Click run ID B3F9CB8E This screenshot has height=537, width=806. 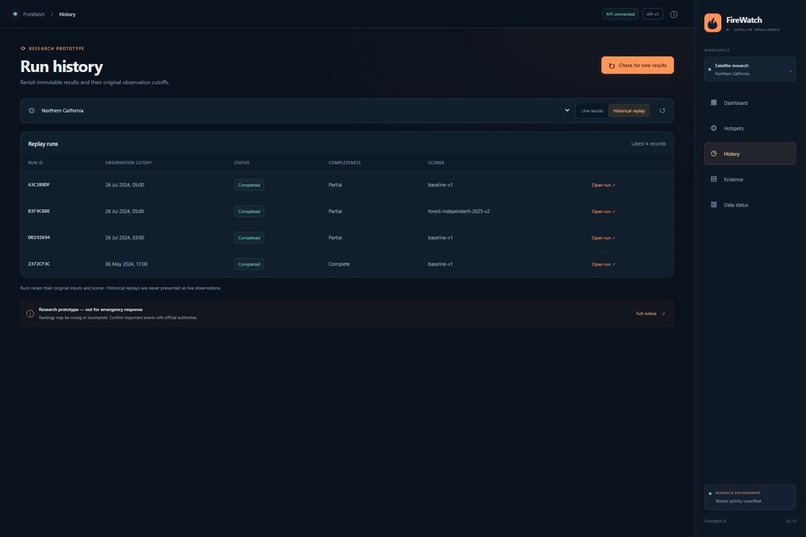click(39, 211)
